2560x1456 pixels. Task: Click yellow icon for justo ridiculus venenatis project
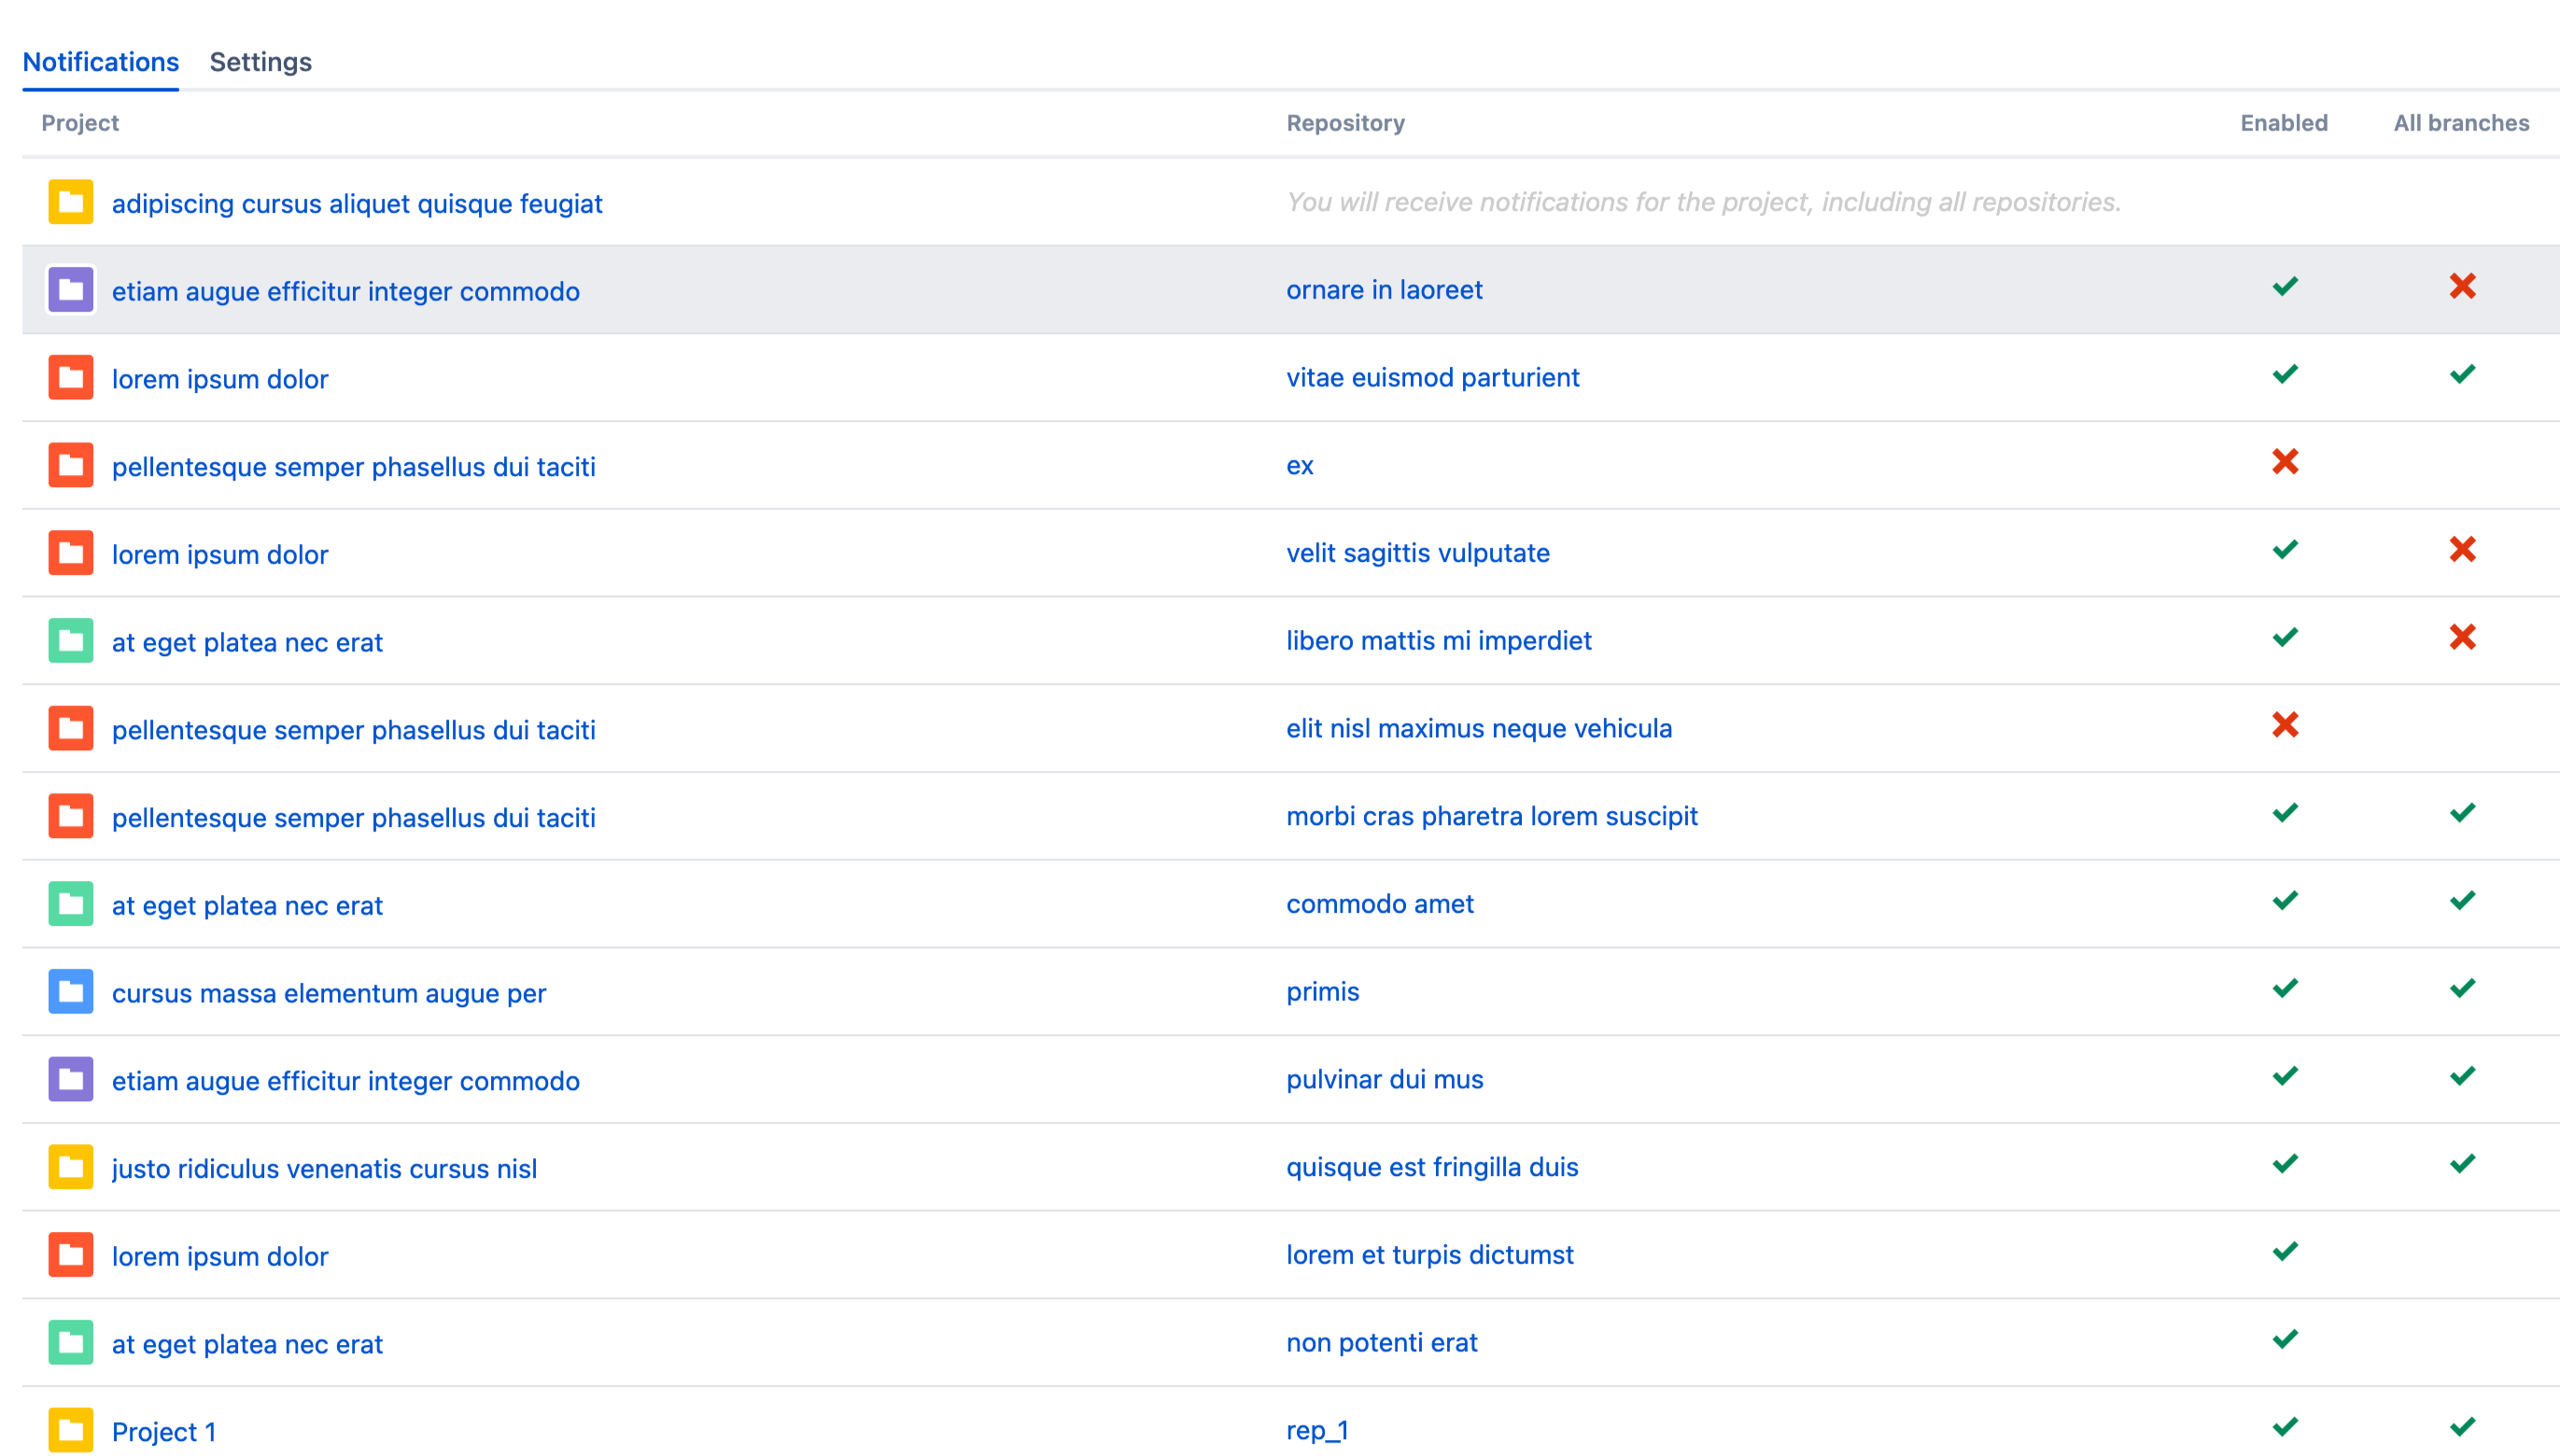click(70, 1167)
